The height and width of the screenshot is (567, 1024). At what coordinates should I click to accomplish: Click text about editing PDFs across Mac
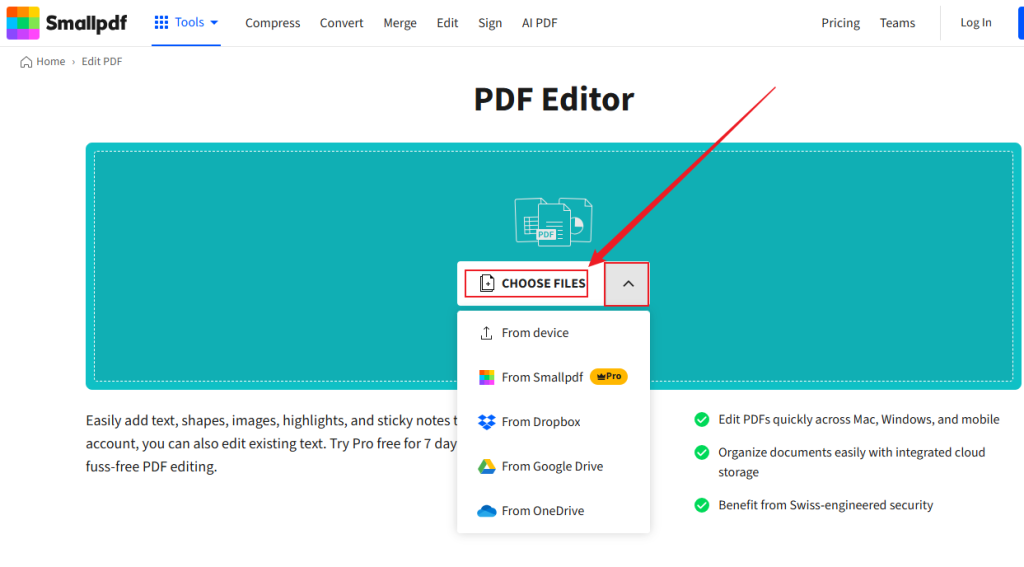859,419
